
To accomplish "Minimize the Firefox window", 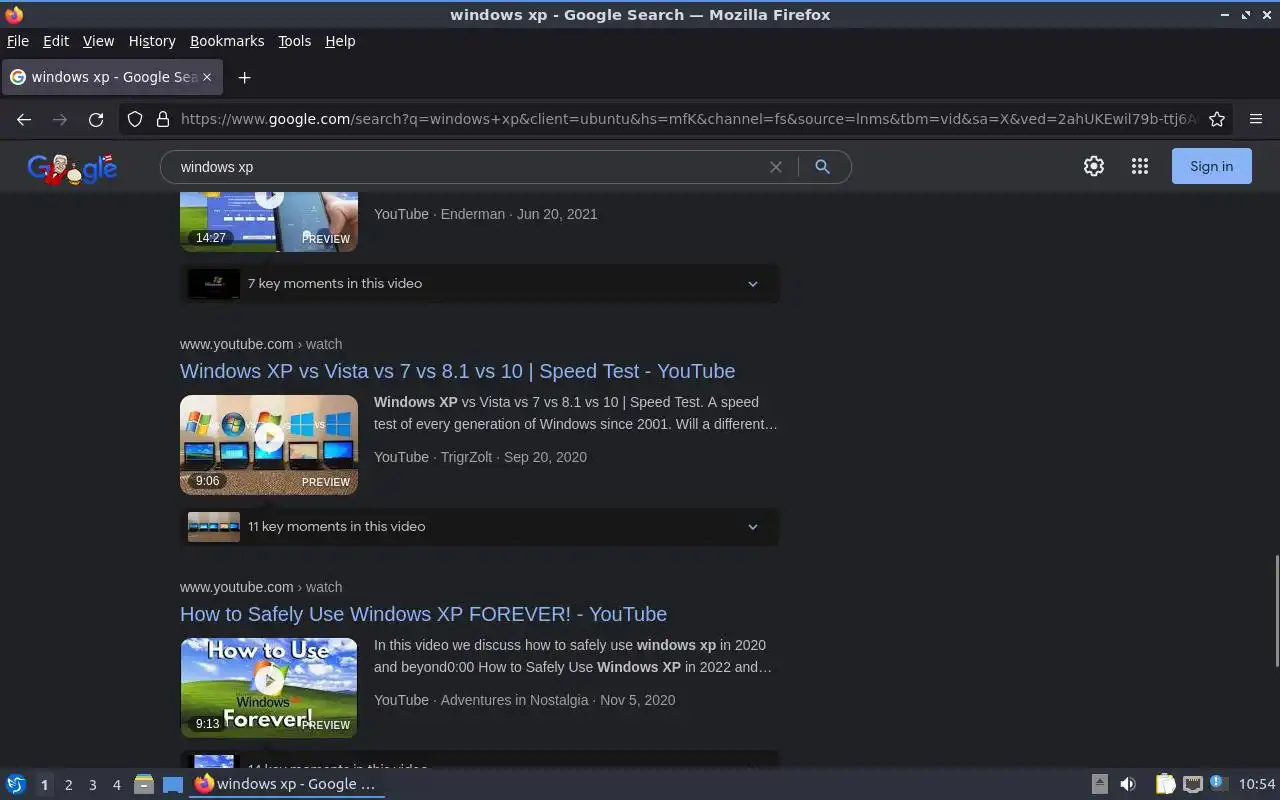I will (x=1225, y=15).
